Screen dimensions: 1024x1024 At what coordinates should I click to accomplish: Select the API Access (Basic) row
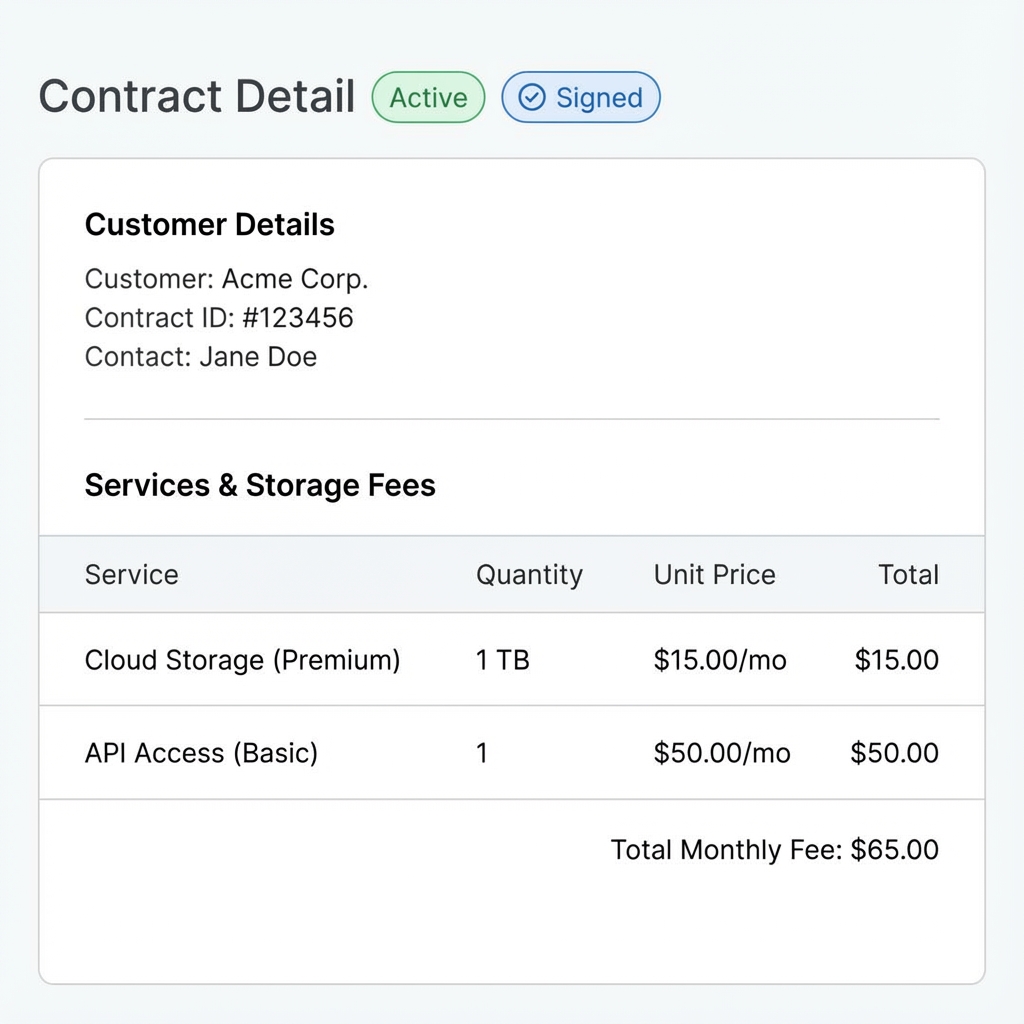click(201, 753)
